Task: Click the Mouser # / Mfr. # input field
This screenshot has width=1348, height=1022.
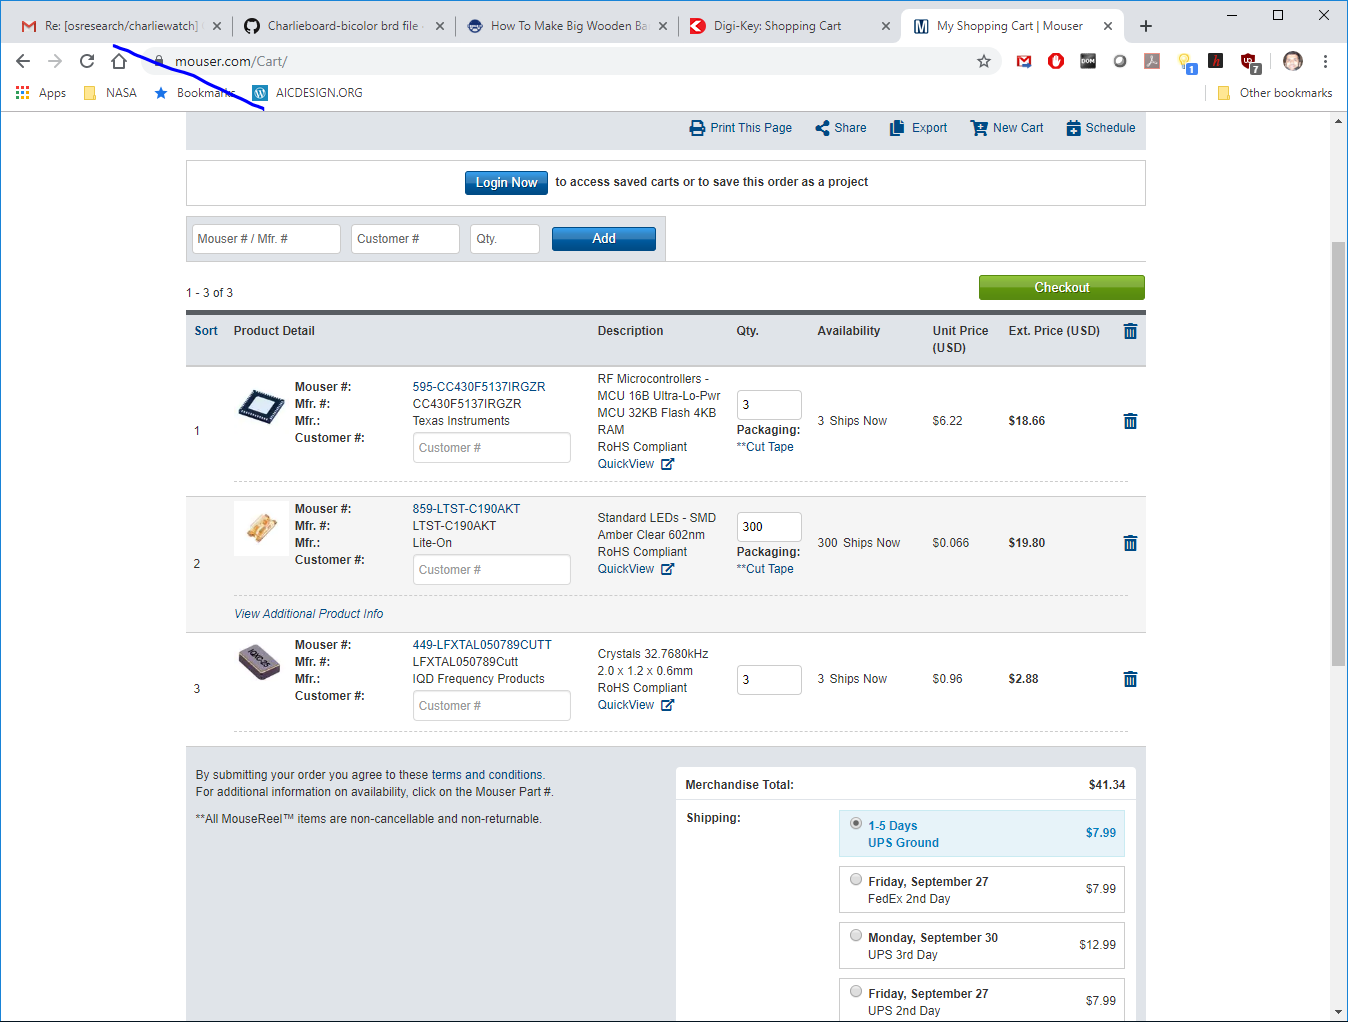Action: pyautogui.click(x=266, y=239)
